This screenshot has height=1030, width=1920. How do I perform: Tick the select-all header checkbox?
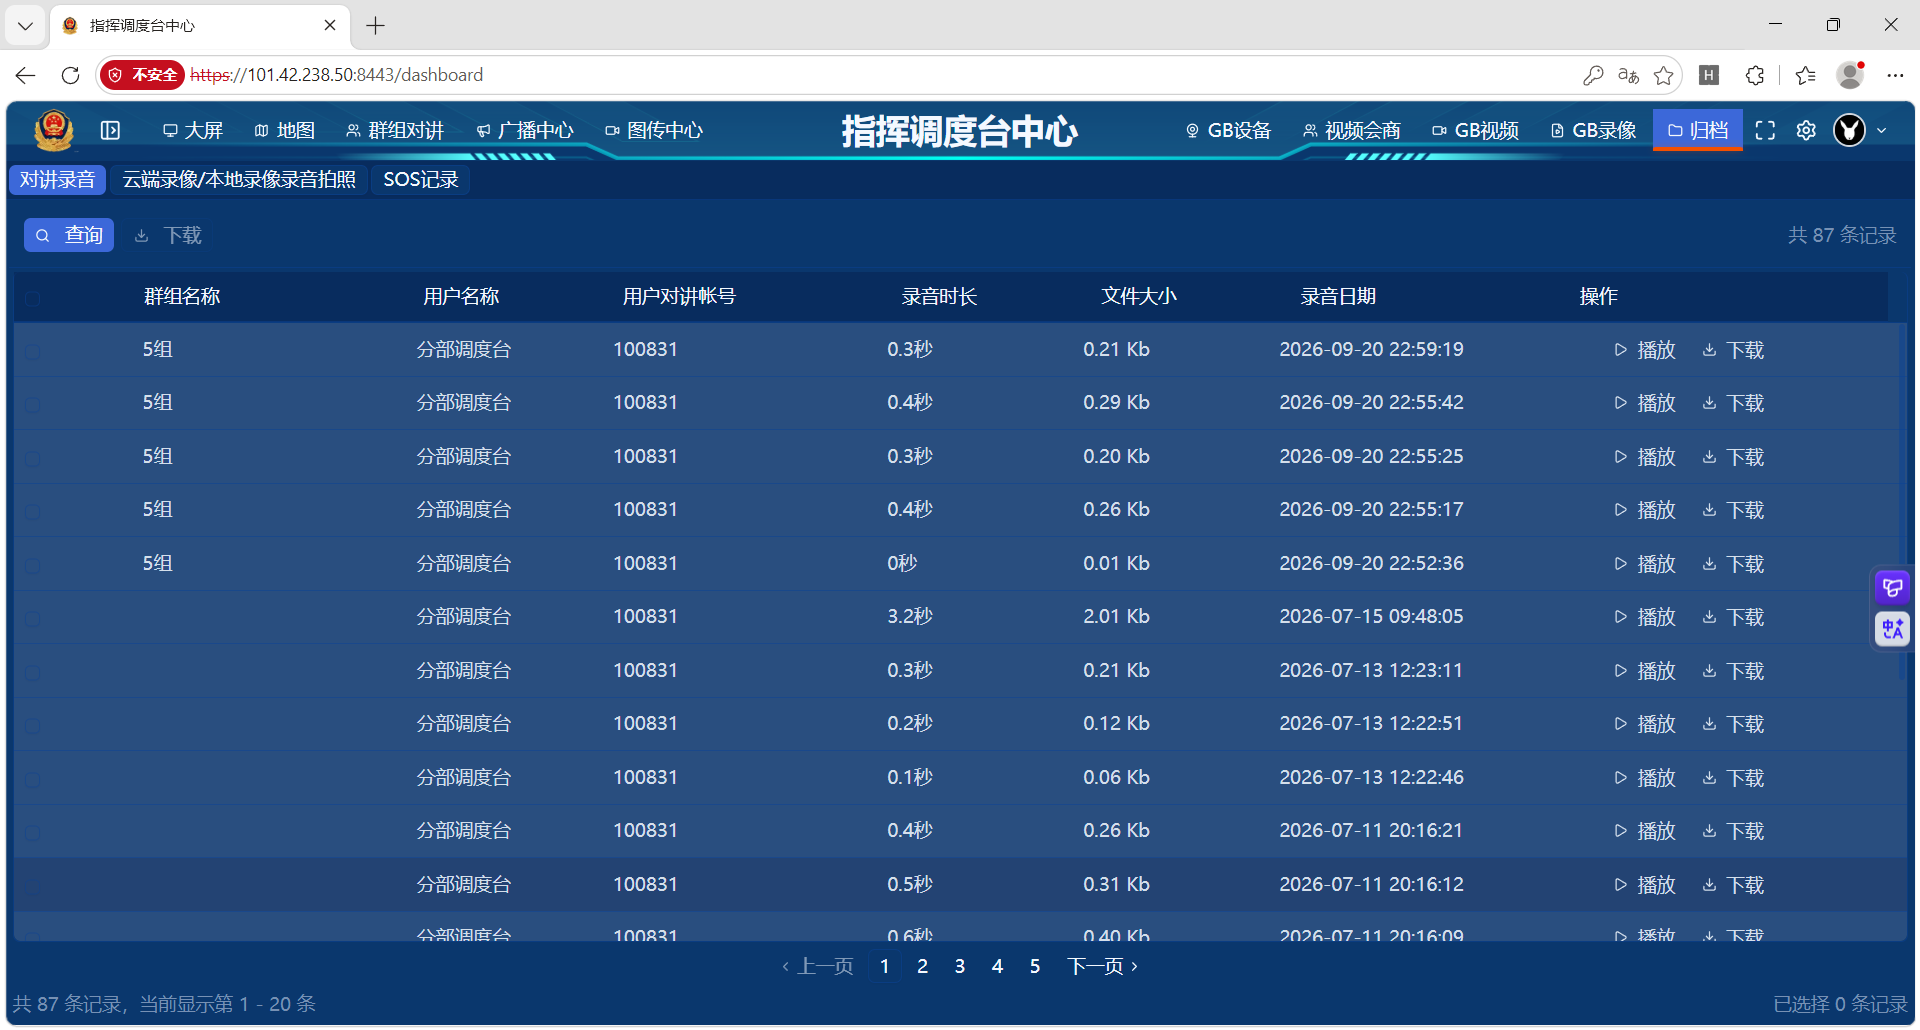tap(32, 298)
